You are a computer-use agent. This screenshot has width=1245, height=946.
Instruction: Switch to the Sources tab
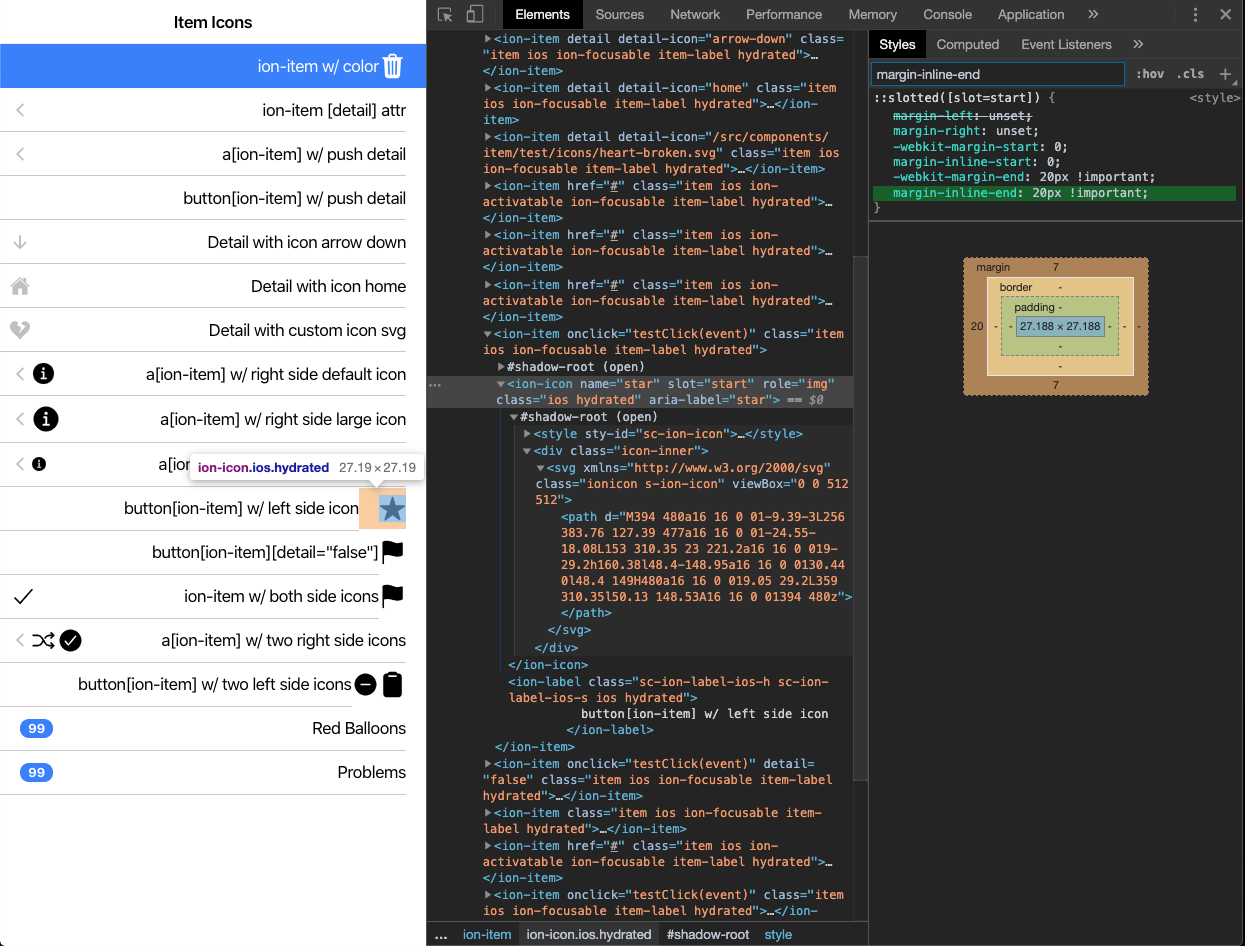coord(620,14)
